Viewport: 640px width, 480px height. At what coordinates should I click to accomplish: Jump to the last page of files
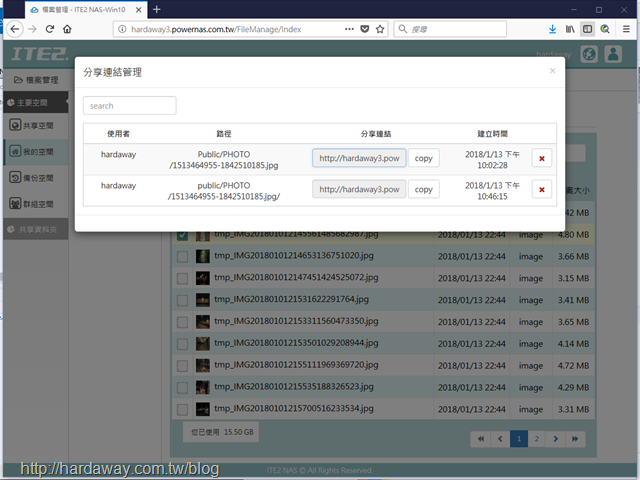tap(575, 439)
